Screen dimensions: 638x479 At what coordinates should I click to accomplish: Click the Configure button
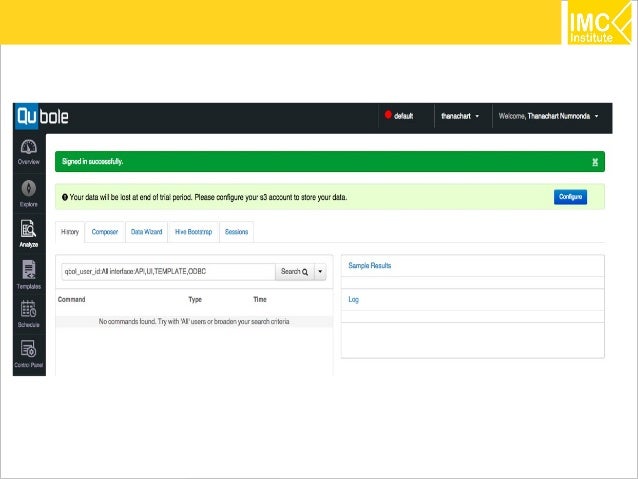(x=570, y=197)
